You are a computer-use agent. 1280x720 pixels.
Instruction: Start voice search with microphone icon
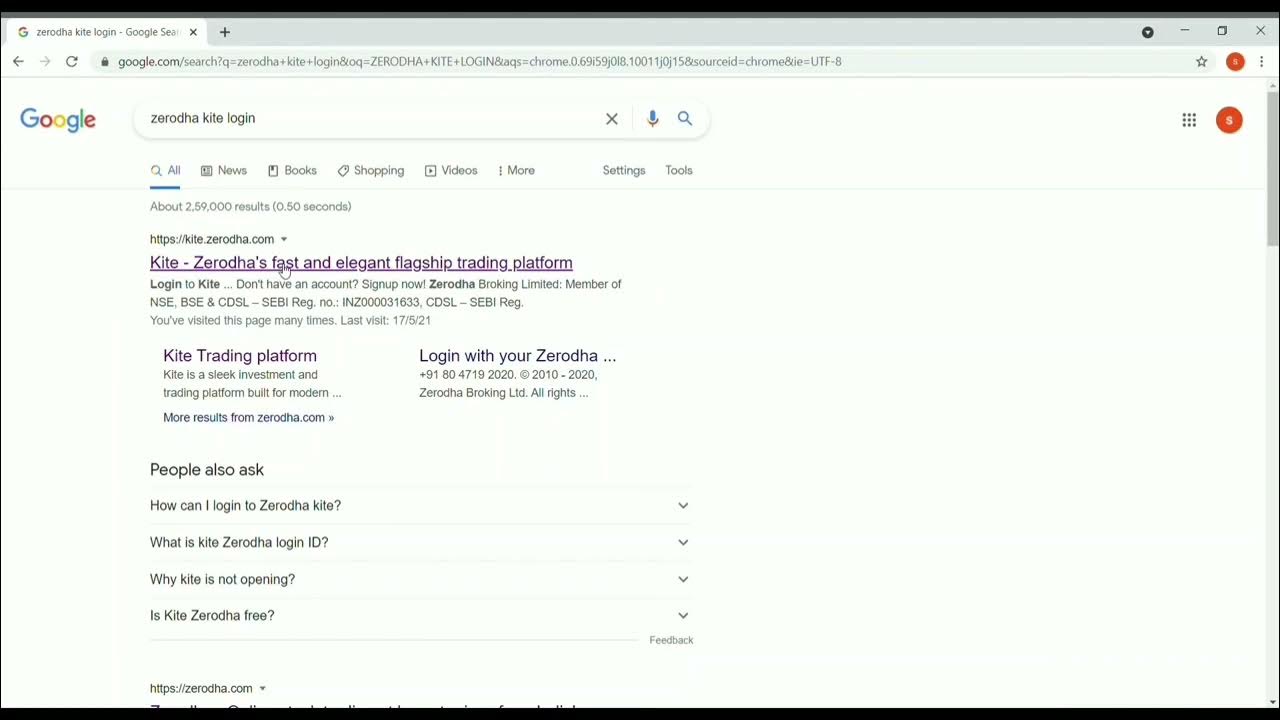pyautogui.click(x=652, y=119)
